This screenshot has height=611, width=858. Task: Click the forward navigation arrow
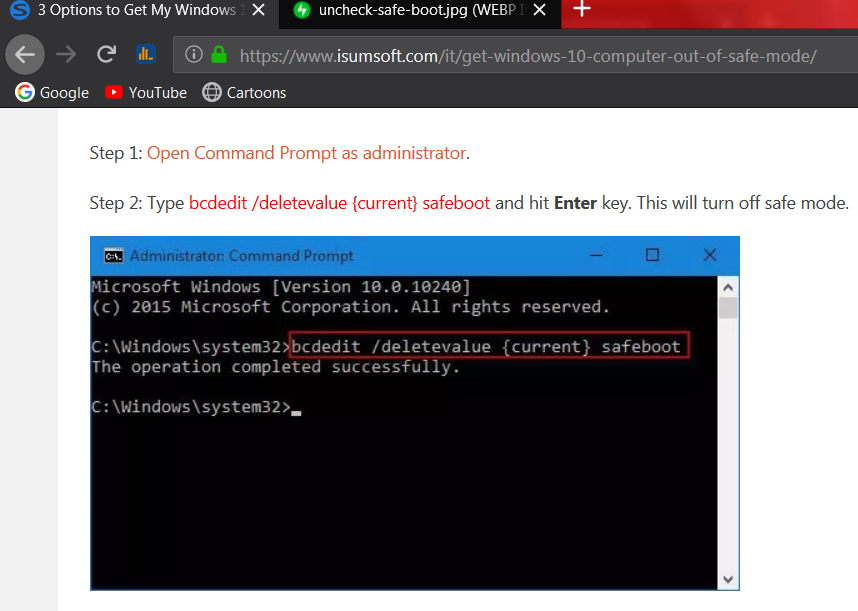(x=66, y=54)
